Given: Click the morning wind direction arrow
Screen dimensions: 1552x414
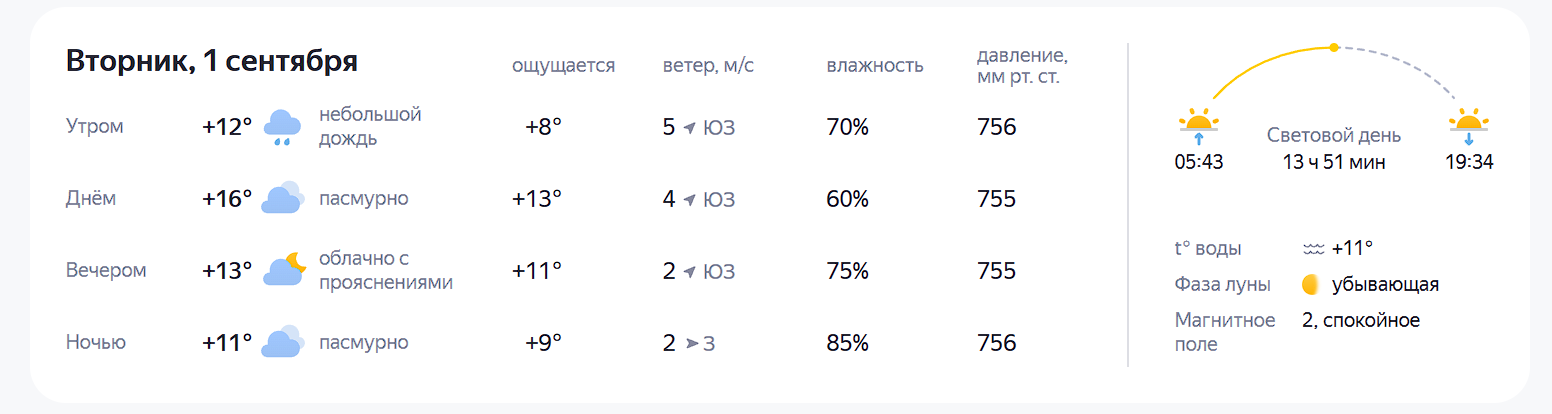Looking at the screenshot, I should coord(689,128).
